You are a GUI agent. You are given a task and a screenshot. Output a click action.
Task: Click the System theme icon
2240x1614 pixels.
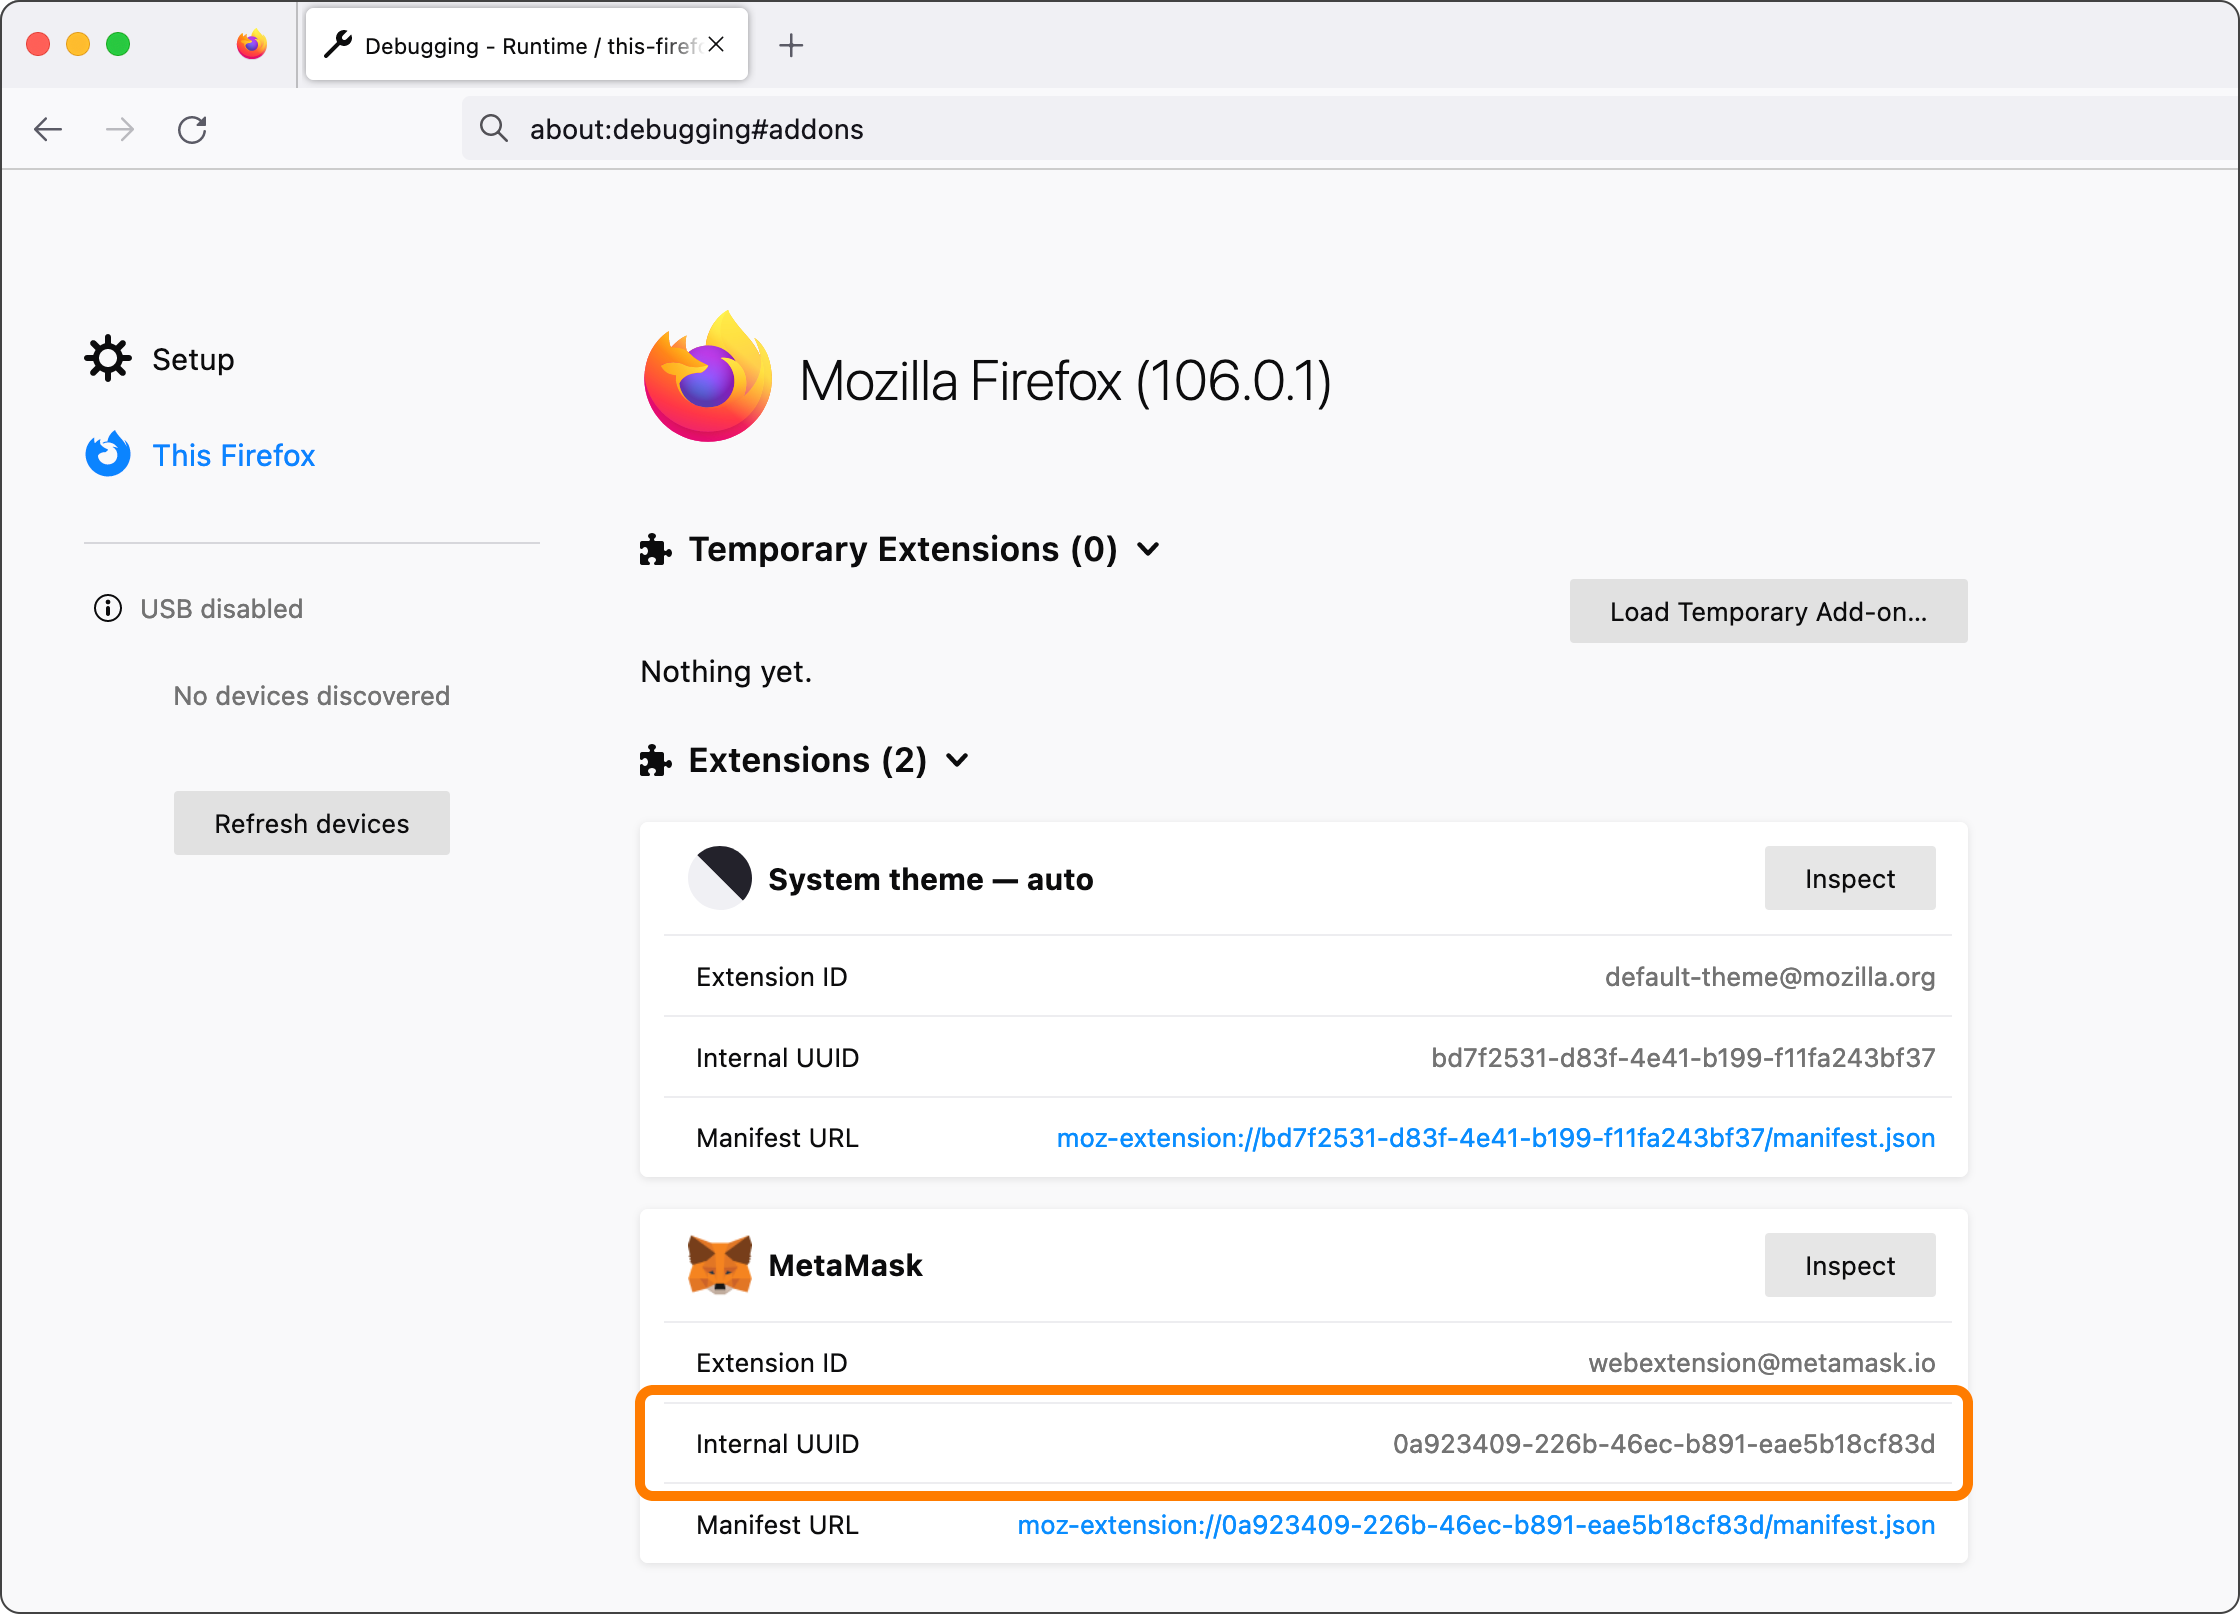pos(720,878)
